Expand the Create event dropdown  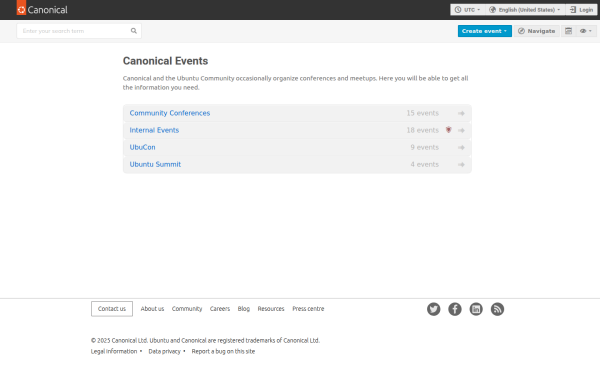click(x=484, y=31)
